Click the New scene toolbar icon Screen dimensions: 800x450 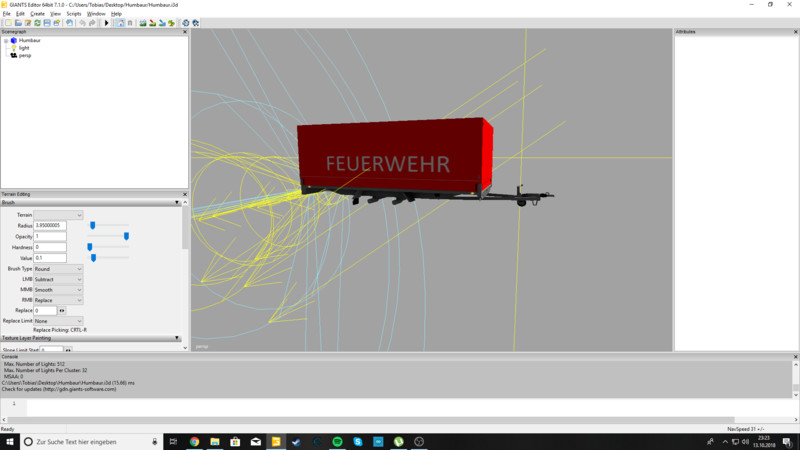tap(7, 22)
